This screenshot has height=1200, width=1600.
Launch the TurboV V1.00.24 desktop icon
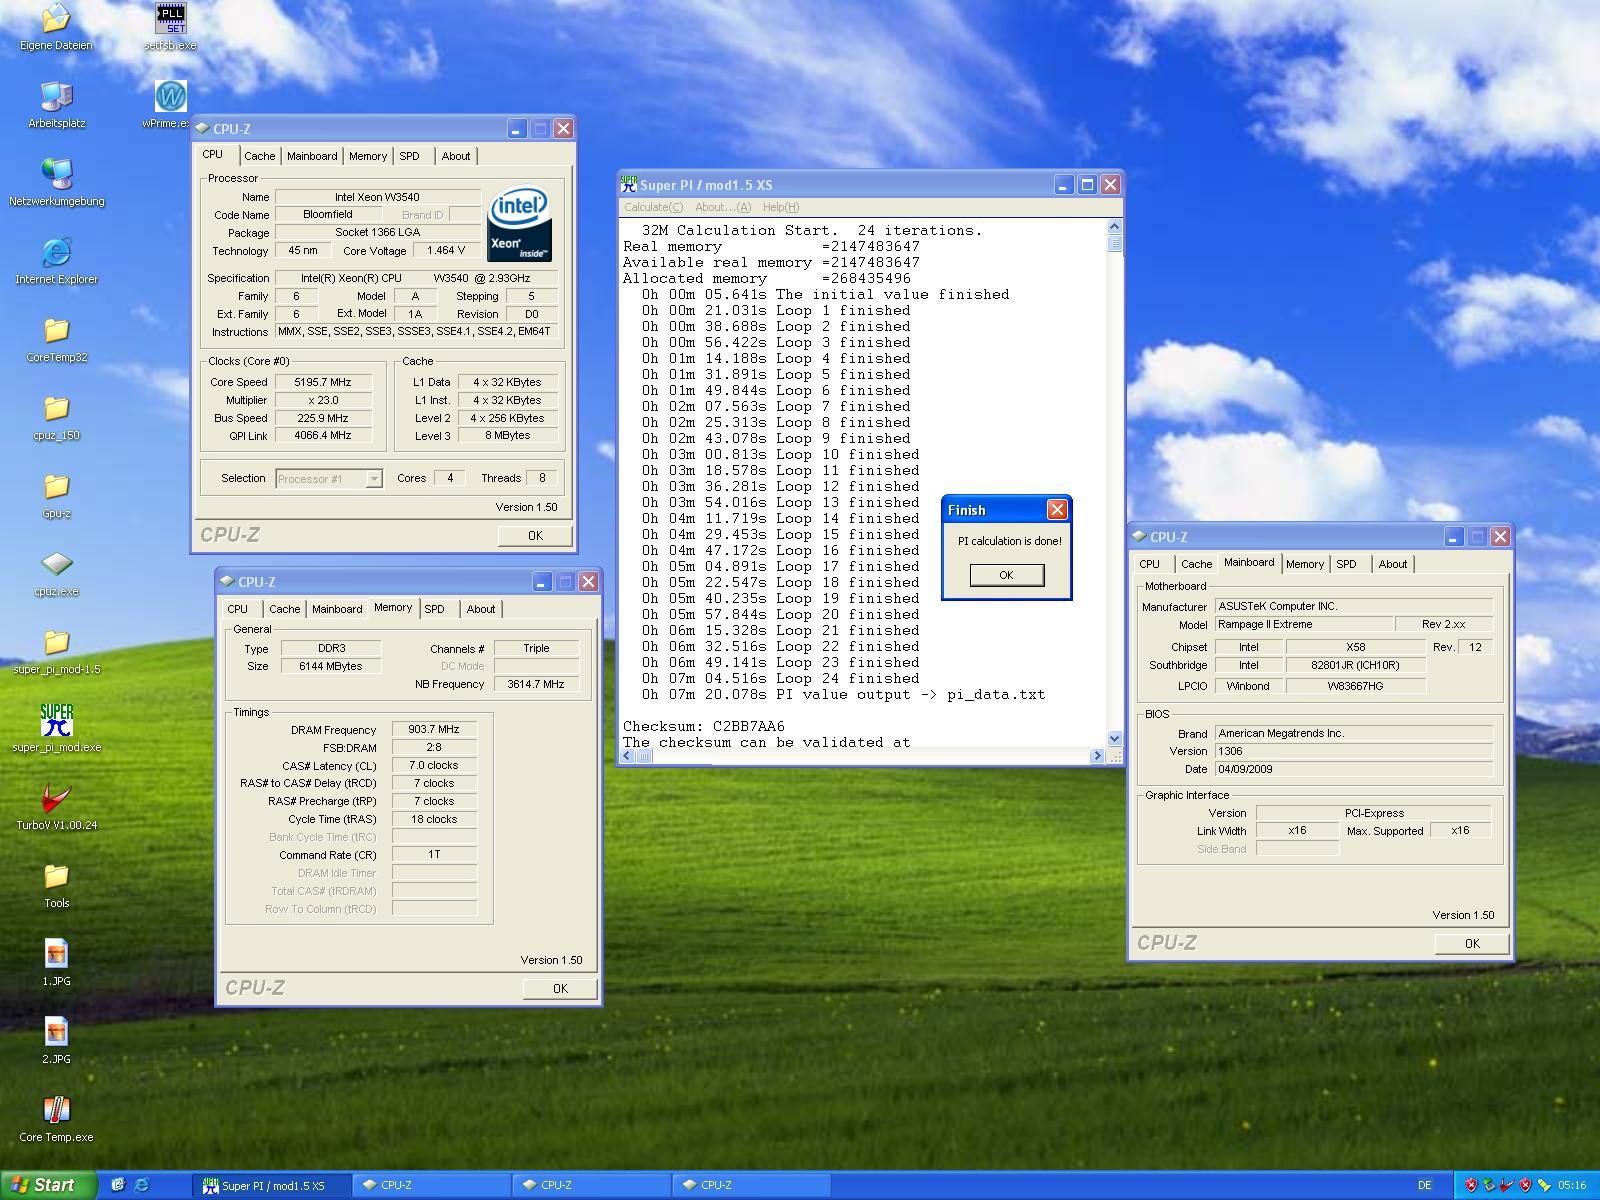coord(56,806)
